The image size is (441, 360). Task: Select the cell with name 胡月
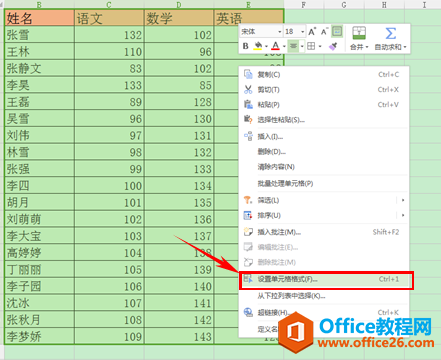pyautogui.click(x=39, y=202)
